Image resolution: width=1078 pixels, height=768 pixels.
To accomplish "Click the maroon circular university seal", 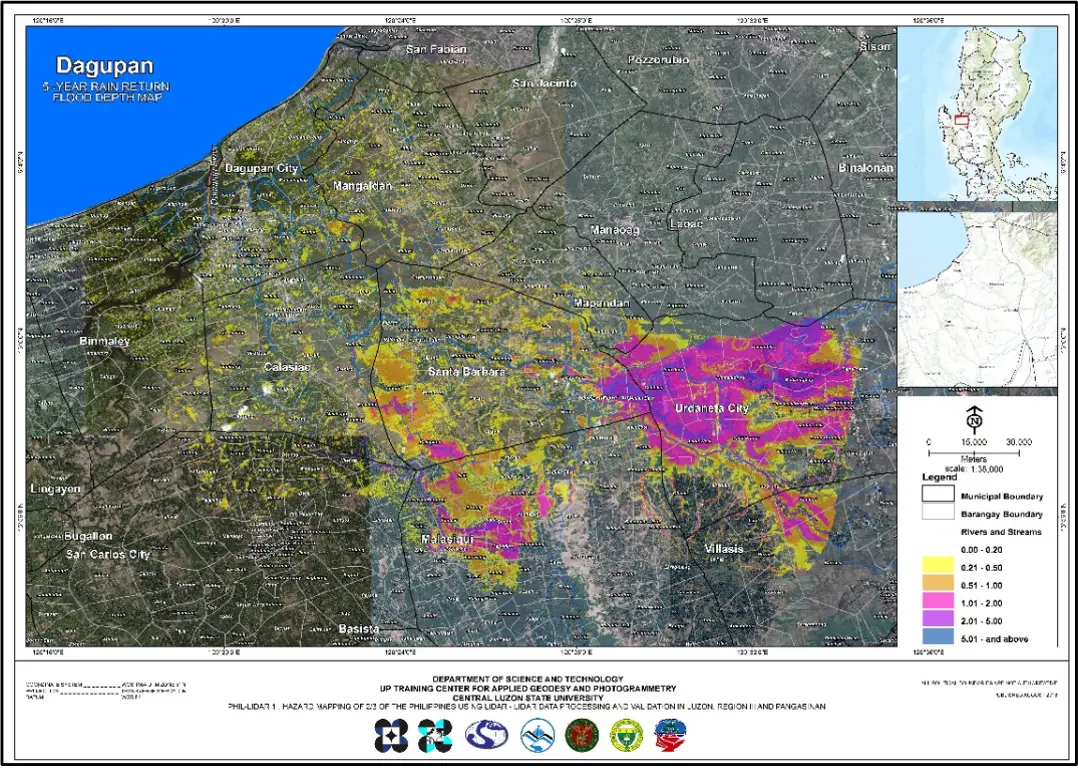I will [582, 739].
